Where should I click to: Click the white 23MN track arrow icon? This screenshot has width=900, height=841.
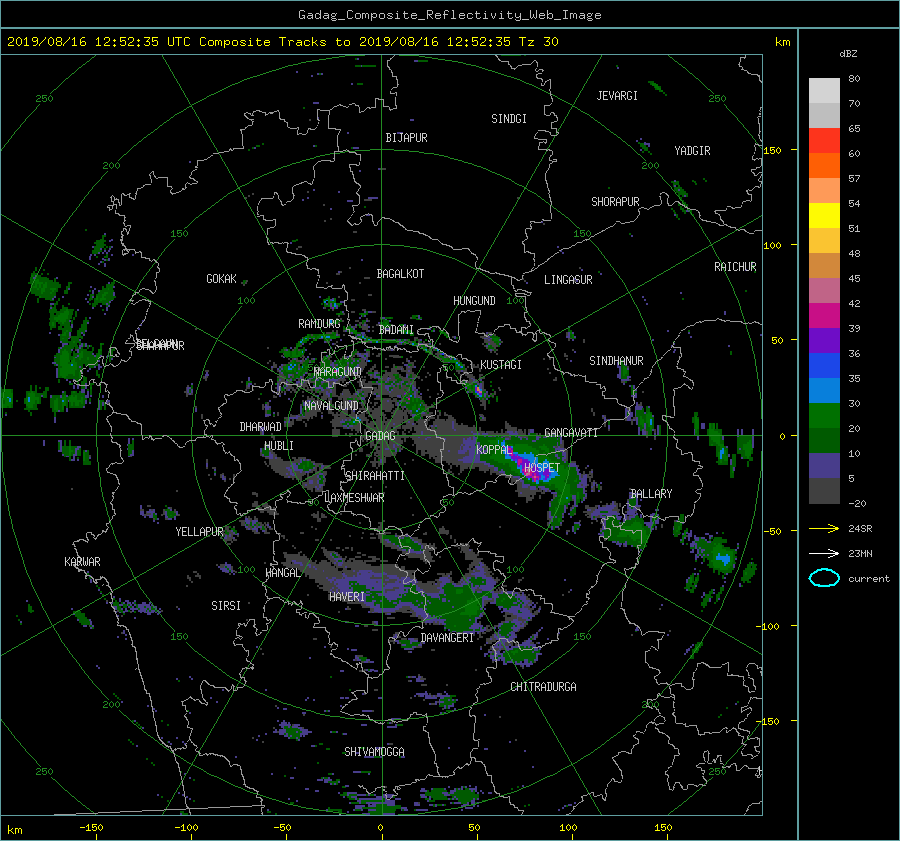pos(824,553)
